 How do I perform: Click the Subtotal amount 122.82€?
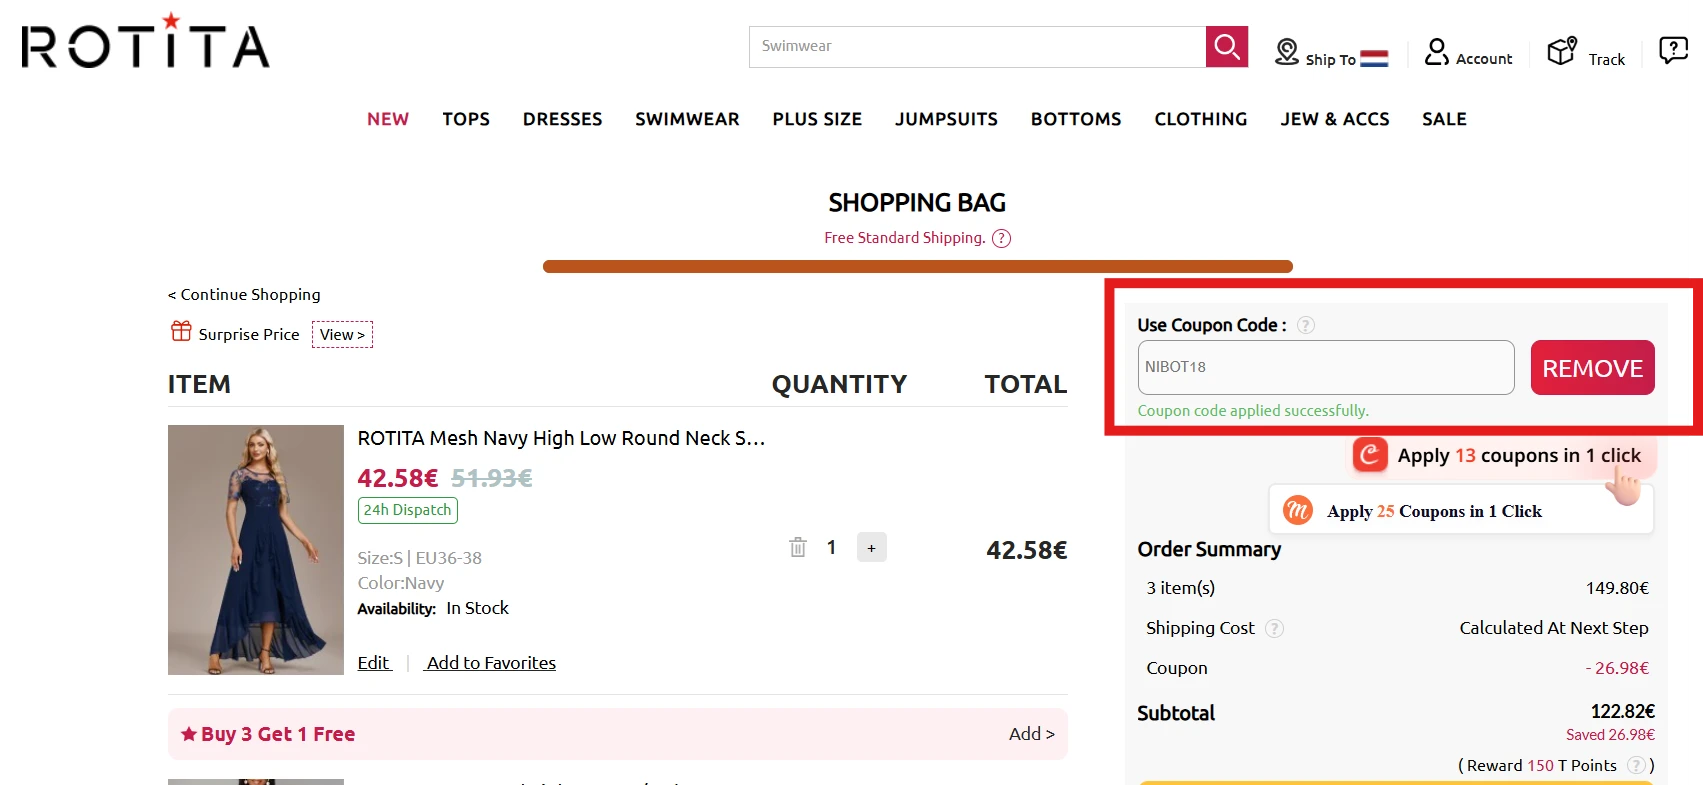click(x=1623, y=711)
